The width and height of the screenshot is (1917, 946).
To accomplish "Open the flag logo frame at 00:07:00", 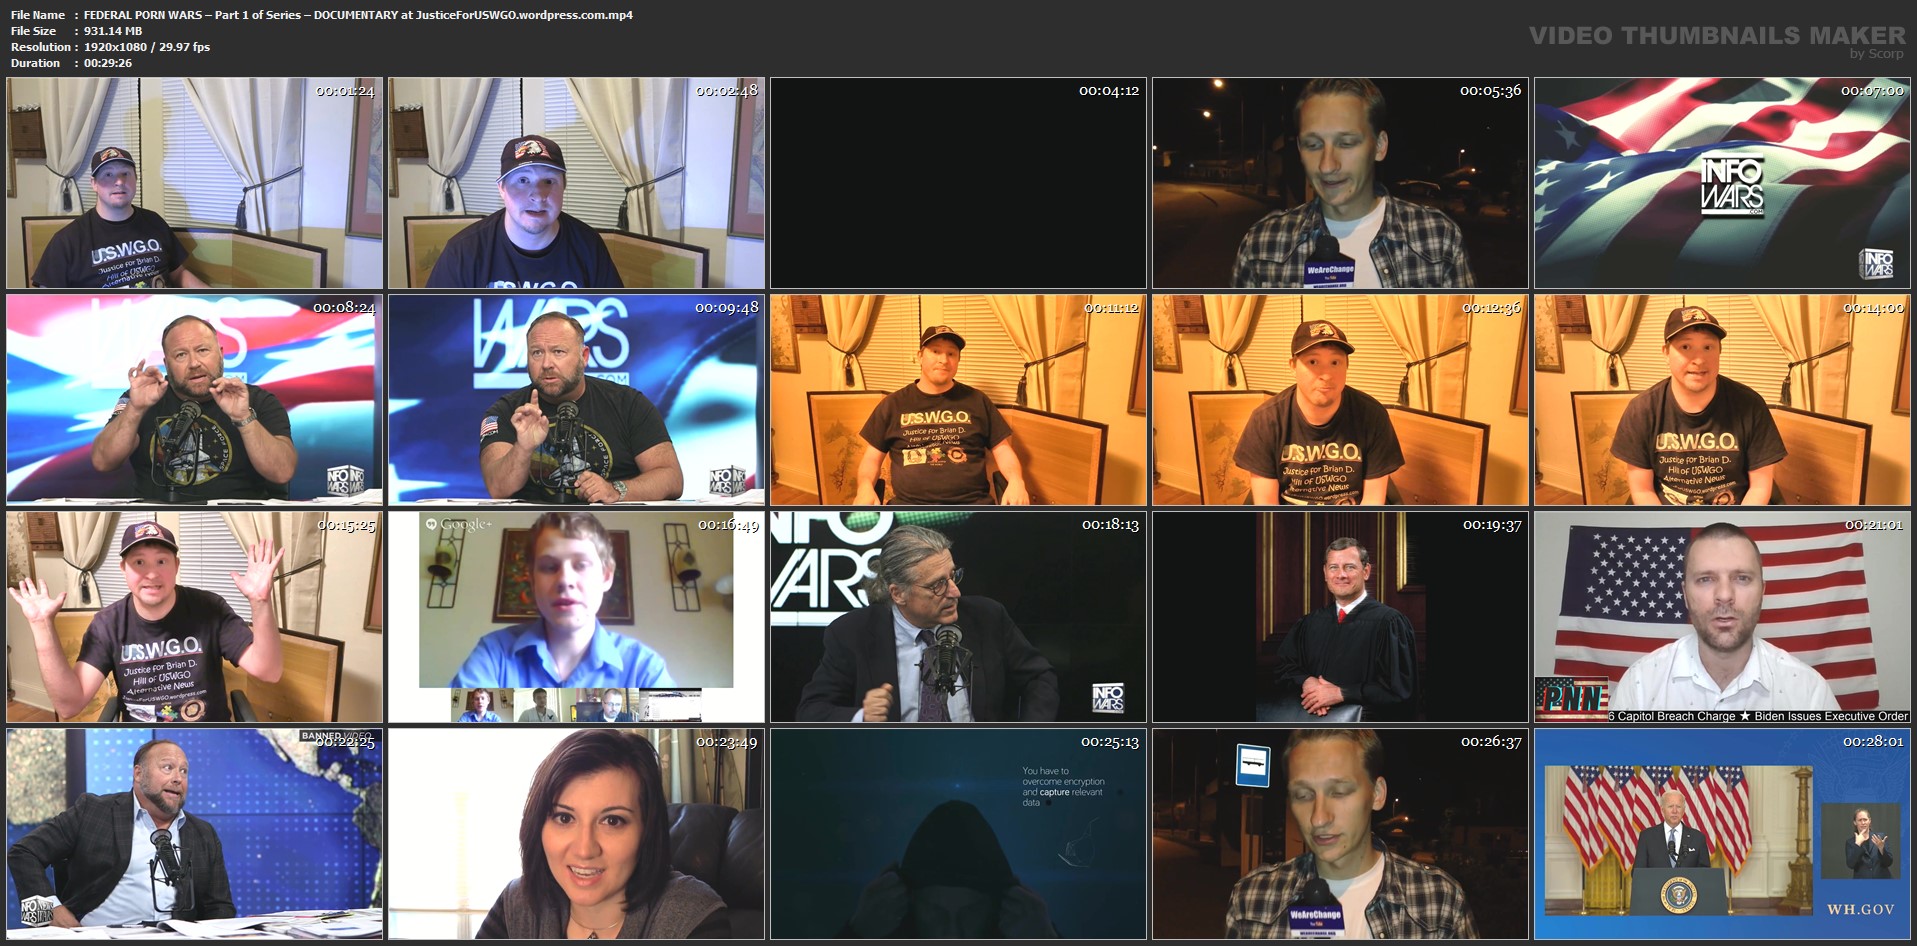I will coord(1722,183).
